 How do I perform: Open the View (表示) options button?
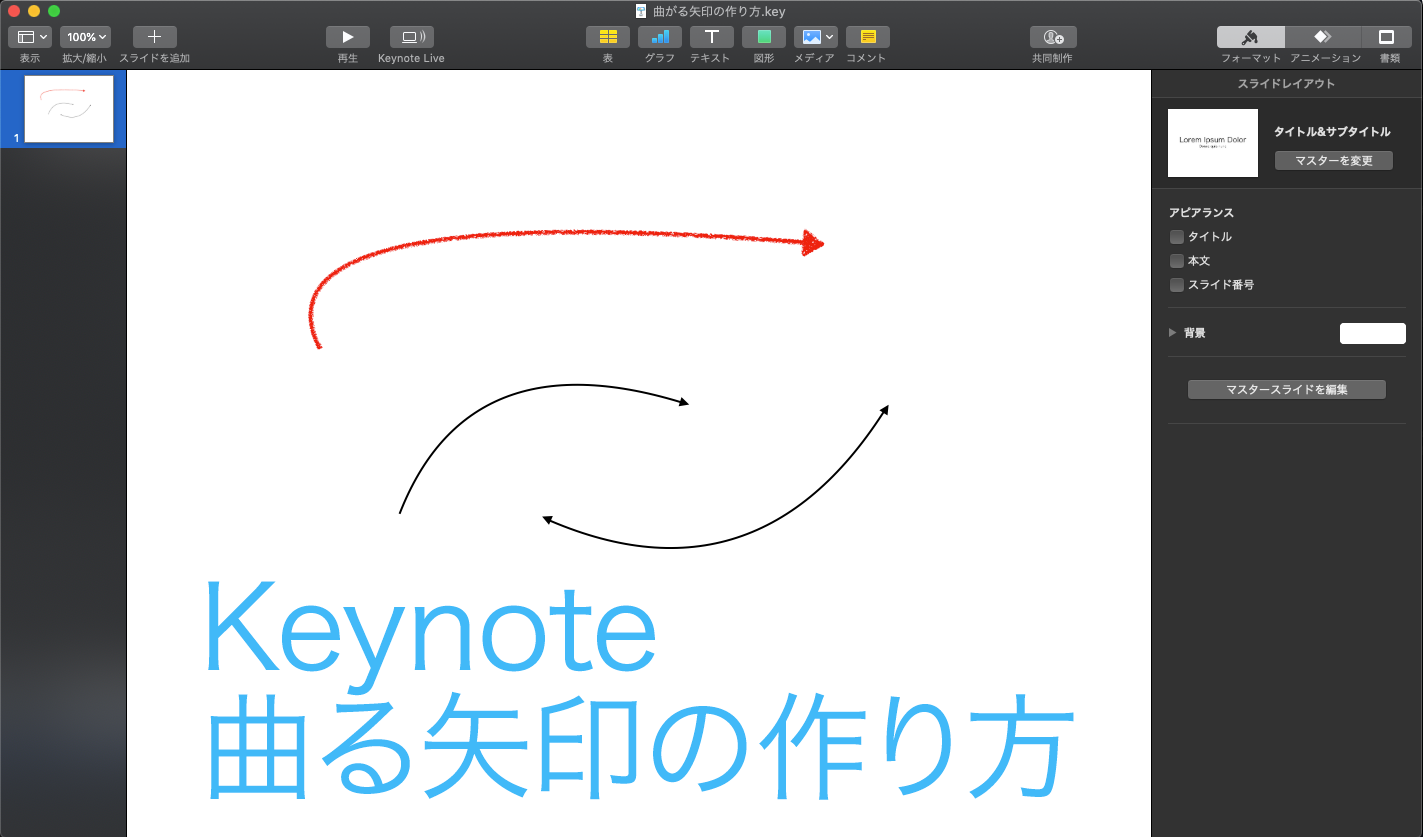[30, 37]
